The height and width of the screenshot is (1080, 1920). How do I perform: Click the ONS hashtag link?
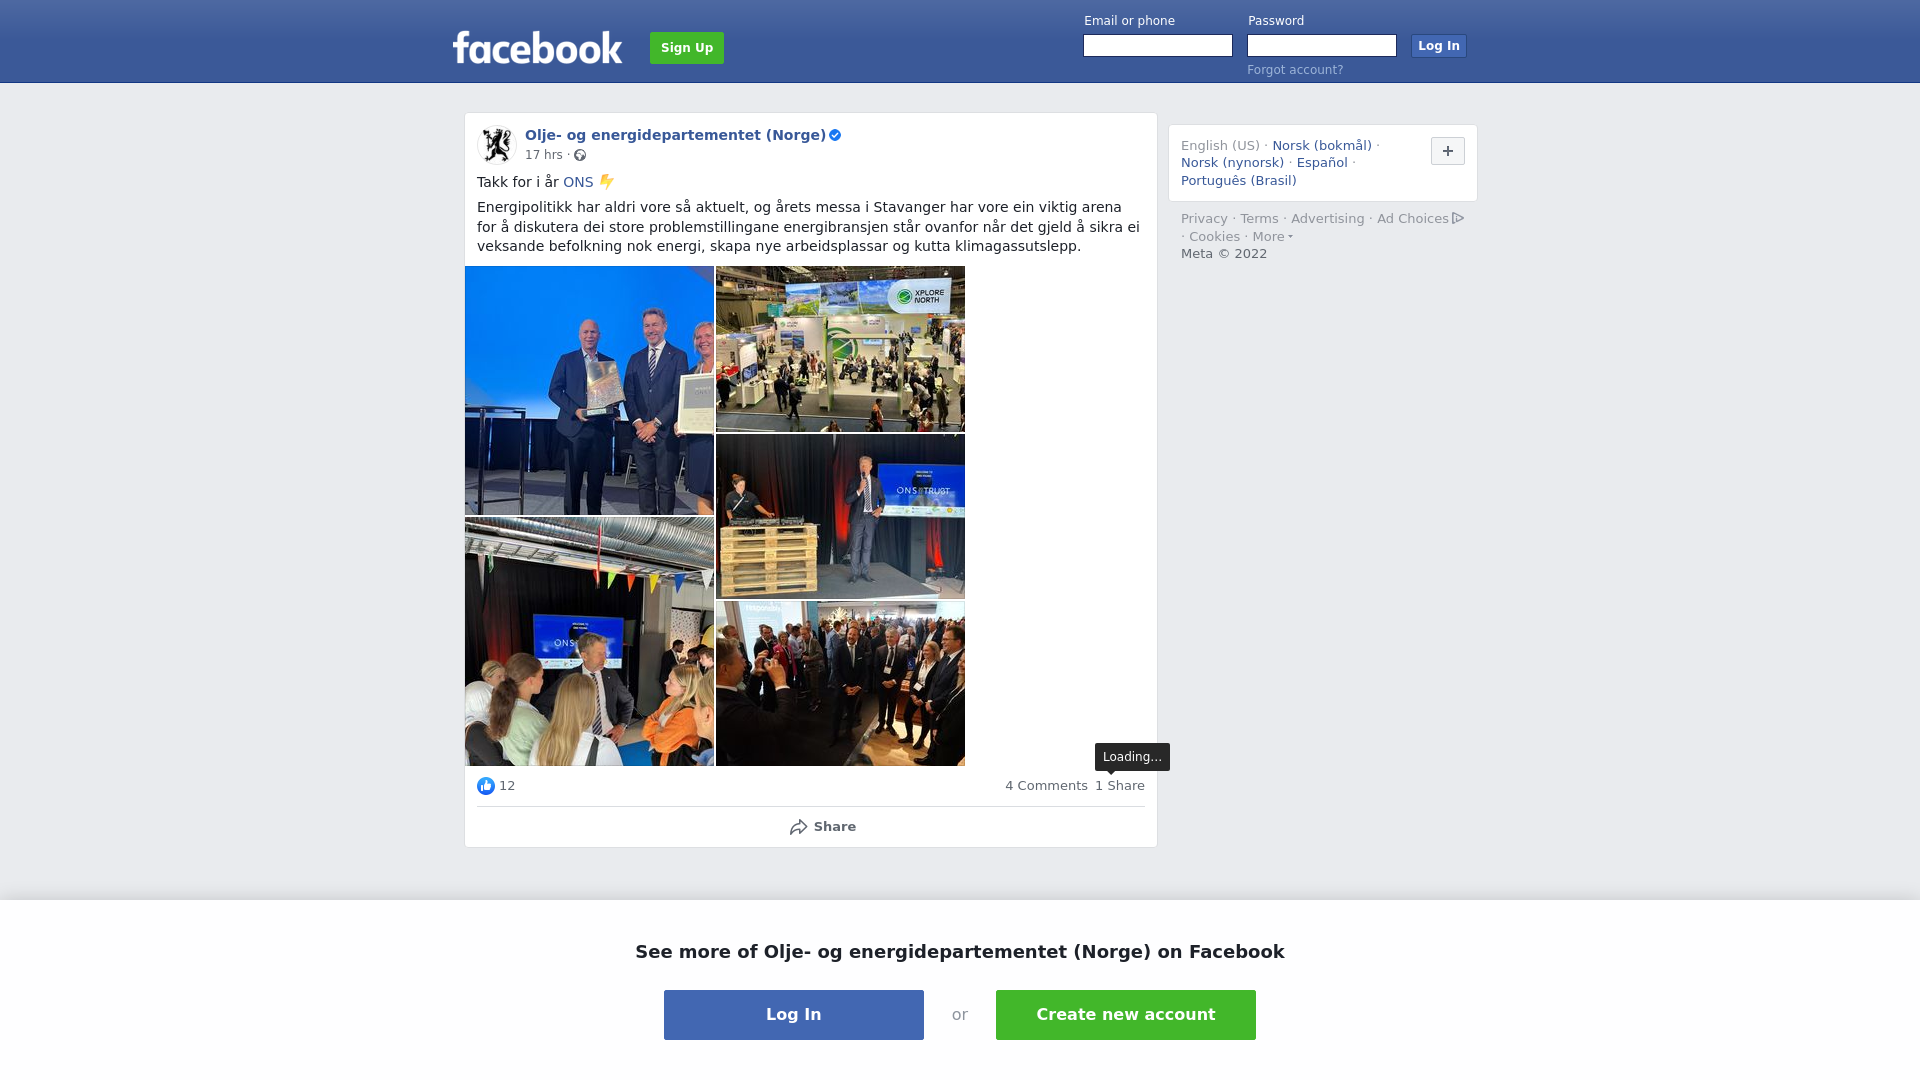point(578,182)
